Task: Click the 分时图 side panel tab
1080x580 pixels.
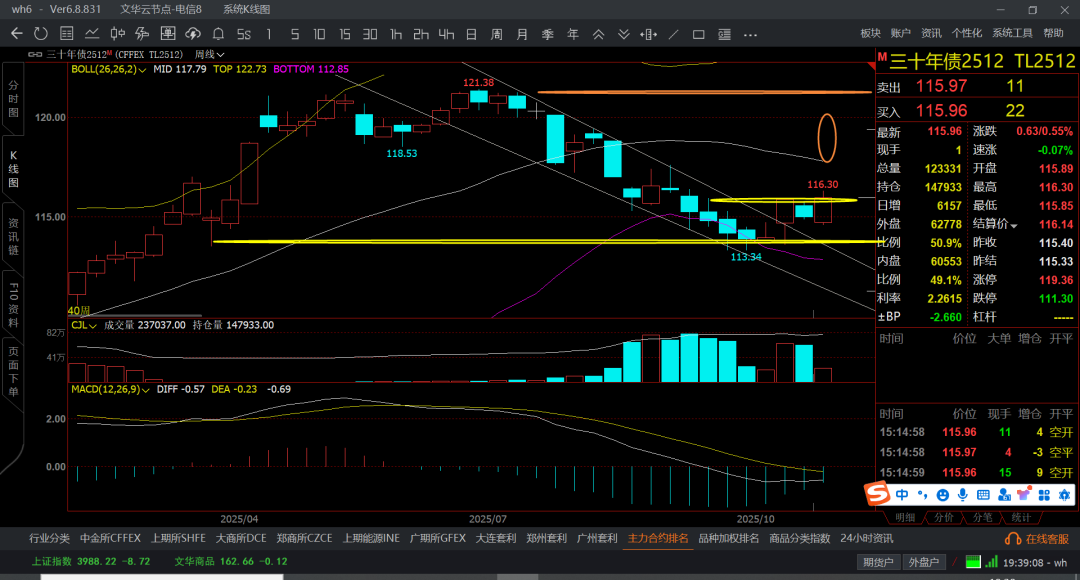Action: click(x=13, y=100)
